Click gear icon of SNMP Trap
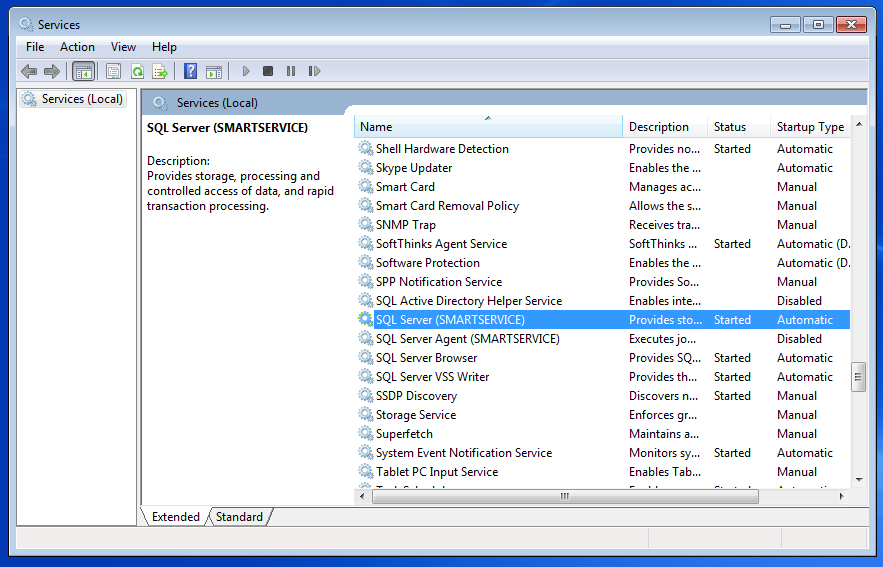 click(x=366, y=224)
